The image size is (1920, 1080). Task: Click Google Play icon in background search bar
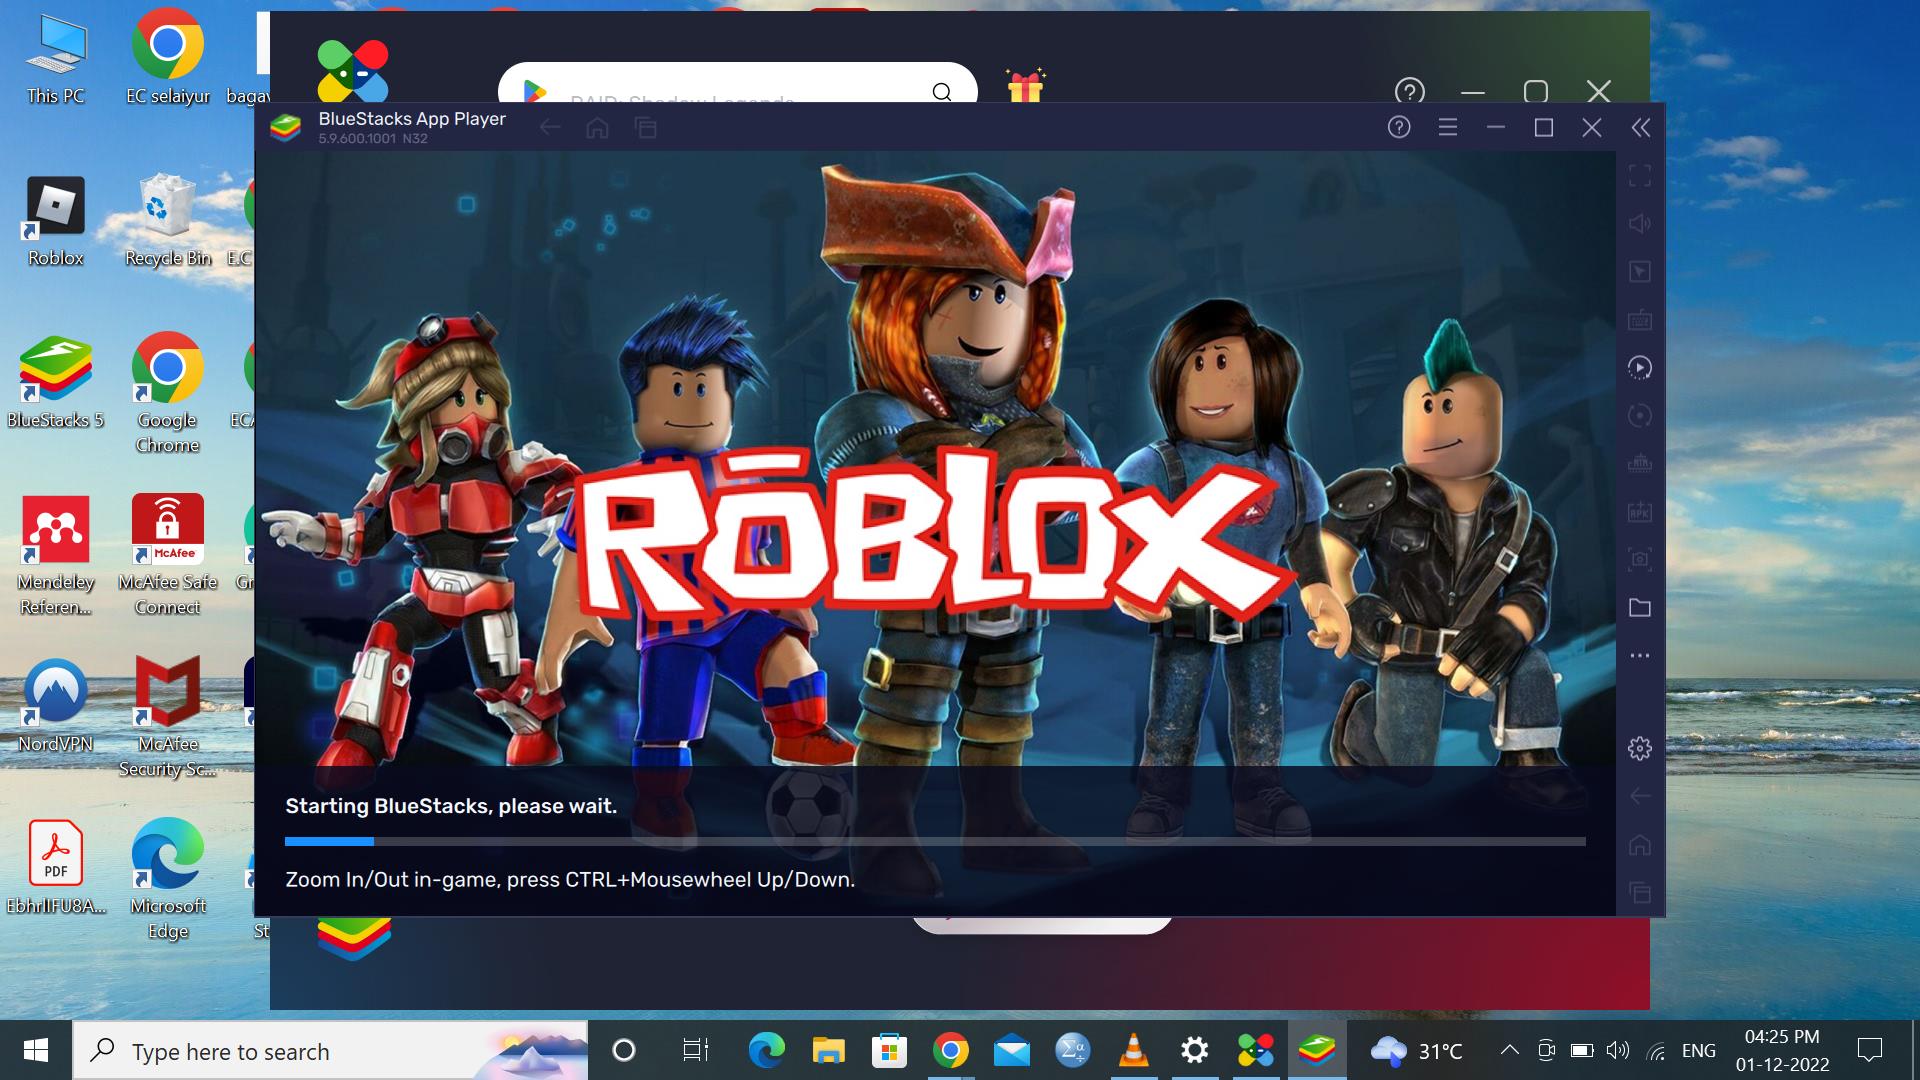(535, 91)
